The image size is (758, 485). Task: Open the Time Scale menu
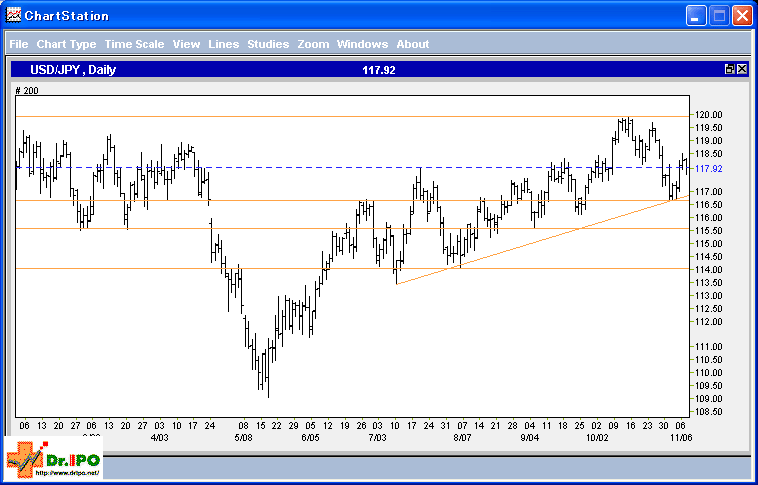134,44
